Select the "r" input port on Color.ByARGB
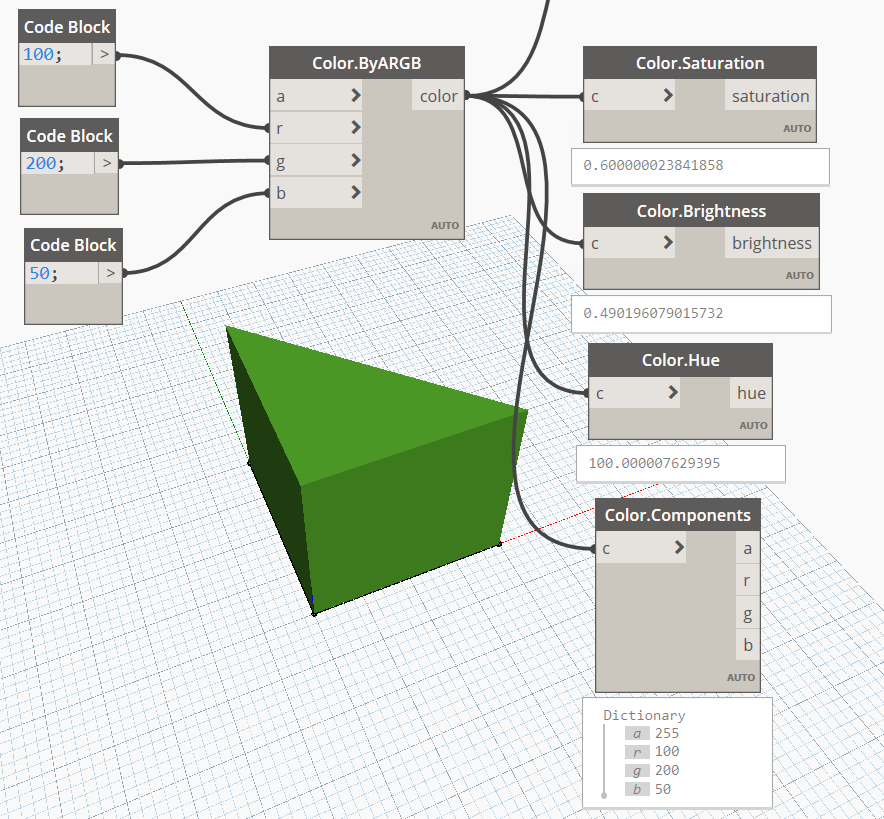 [316, 128]
